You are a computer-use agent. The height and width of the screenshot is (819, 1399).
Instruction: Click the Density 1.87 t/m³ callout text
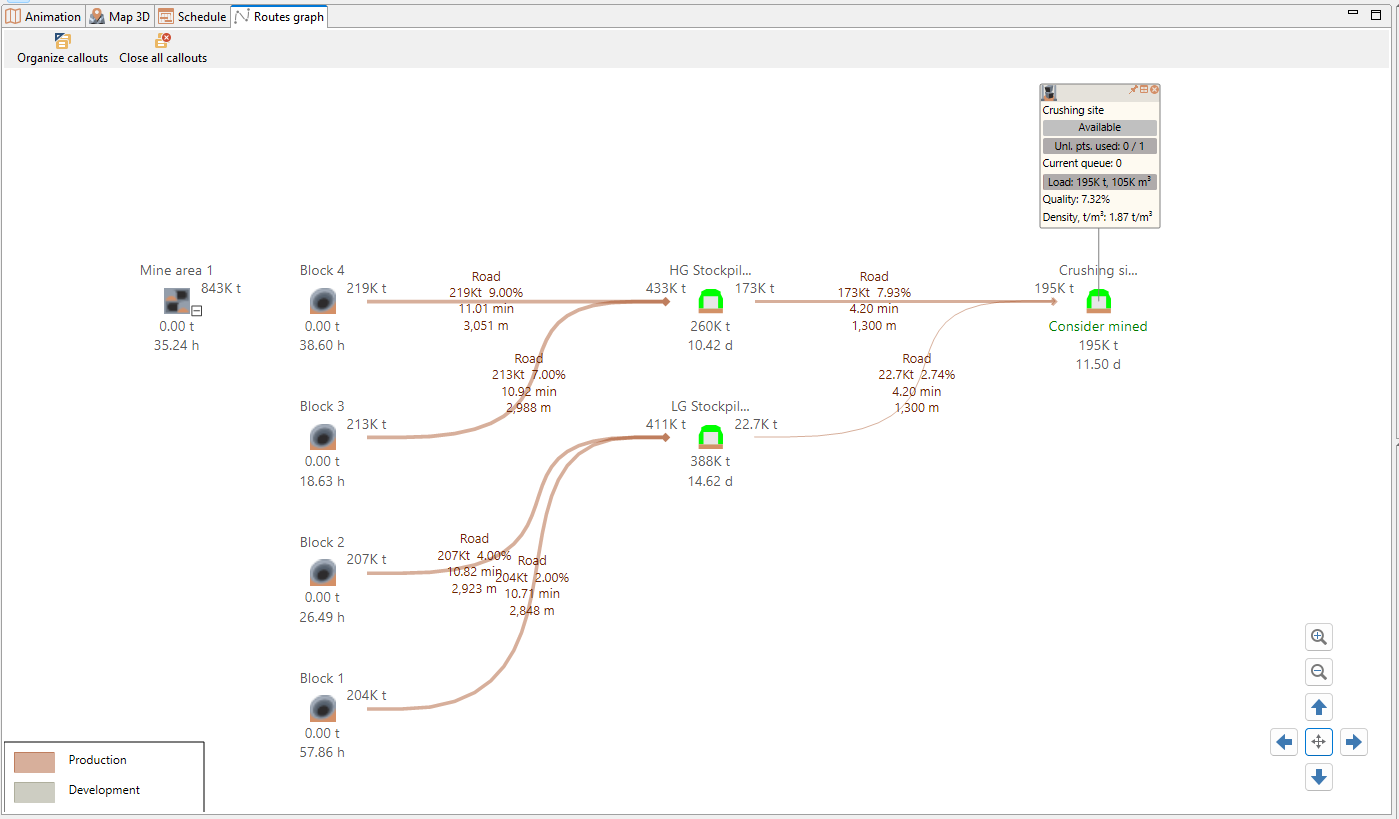[x=1100, y=218]
